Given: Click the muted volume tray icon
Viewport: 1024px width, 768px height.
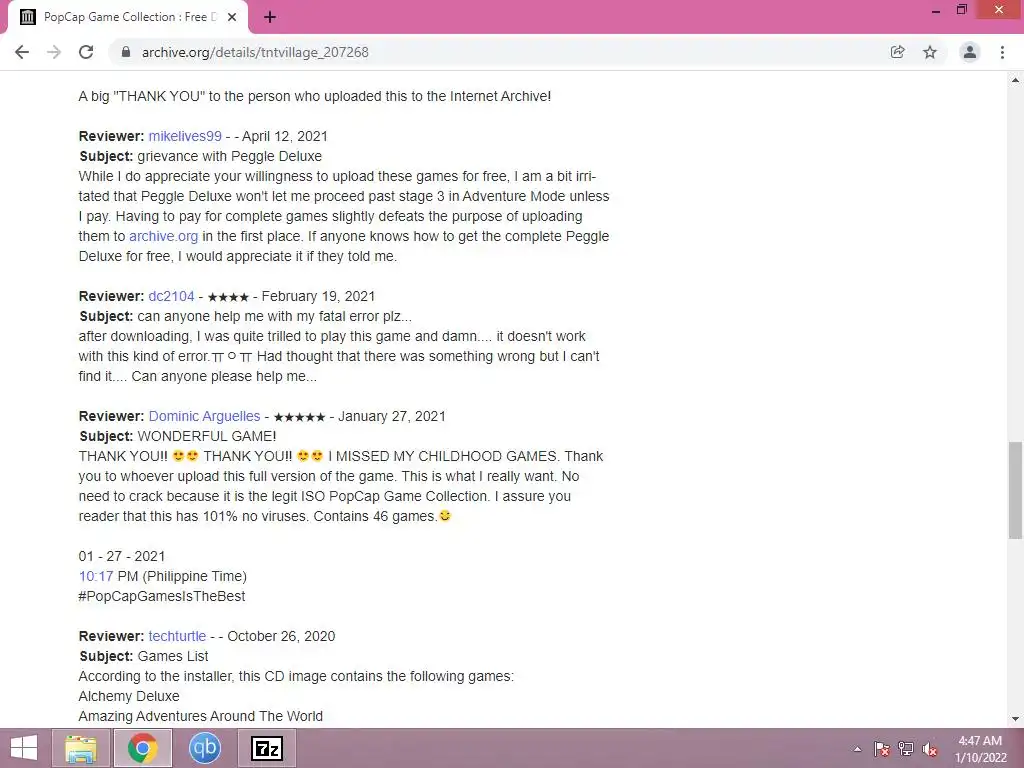Looking at the screenshot, I should click(x=930, y=749).
